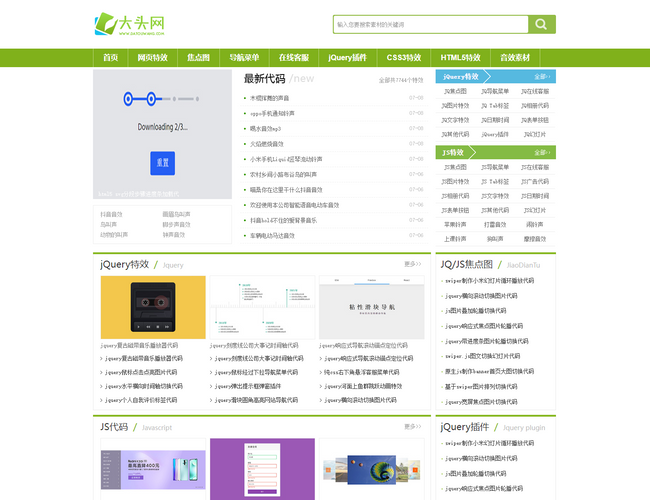The height and width of the screenshot is (500, 650).
Task: Open the 大头网 logo home link
Action: coord(130,24)
